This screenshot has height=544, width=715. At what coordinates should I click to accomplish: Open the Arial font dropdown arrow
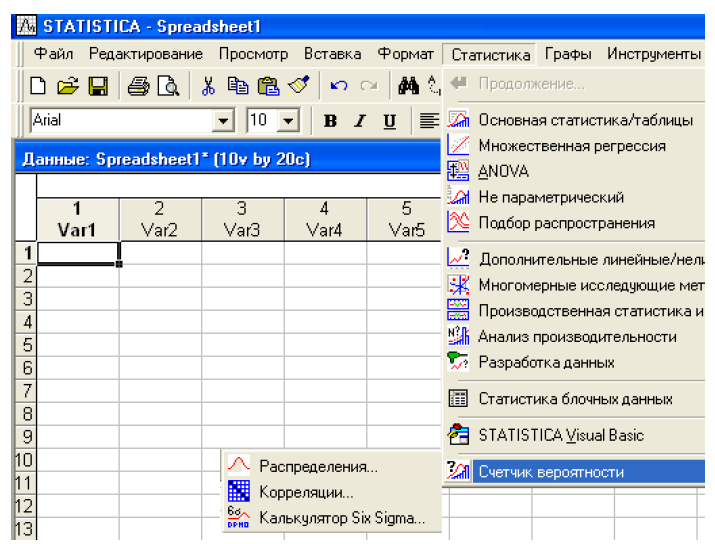(x=223, y=121)
